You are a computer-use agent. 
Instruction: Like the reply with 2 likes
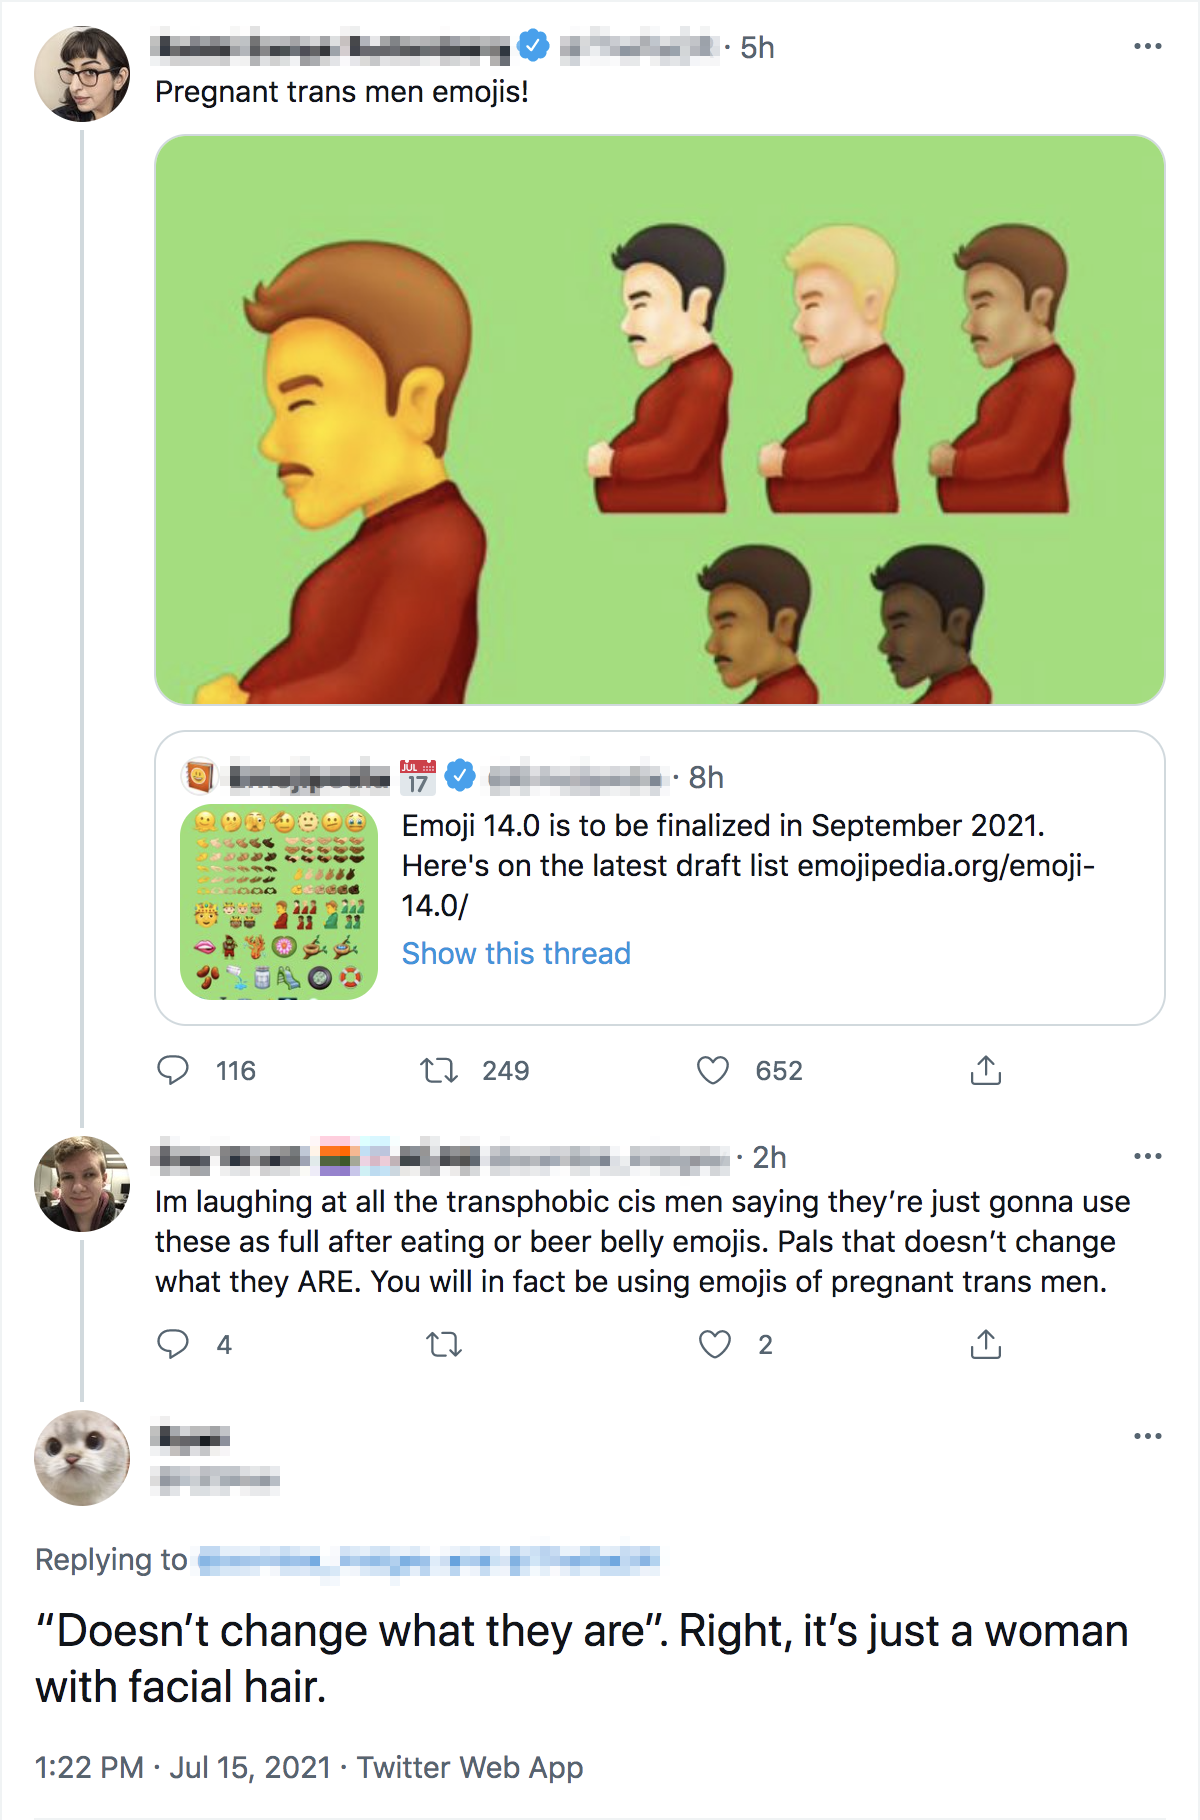click(714, 1344)
